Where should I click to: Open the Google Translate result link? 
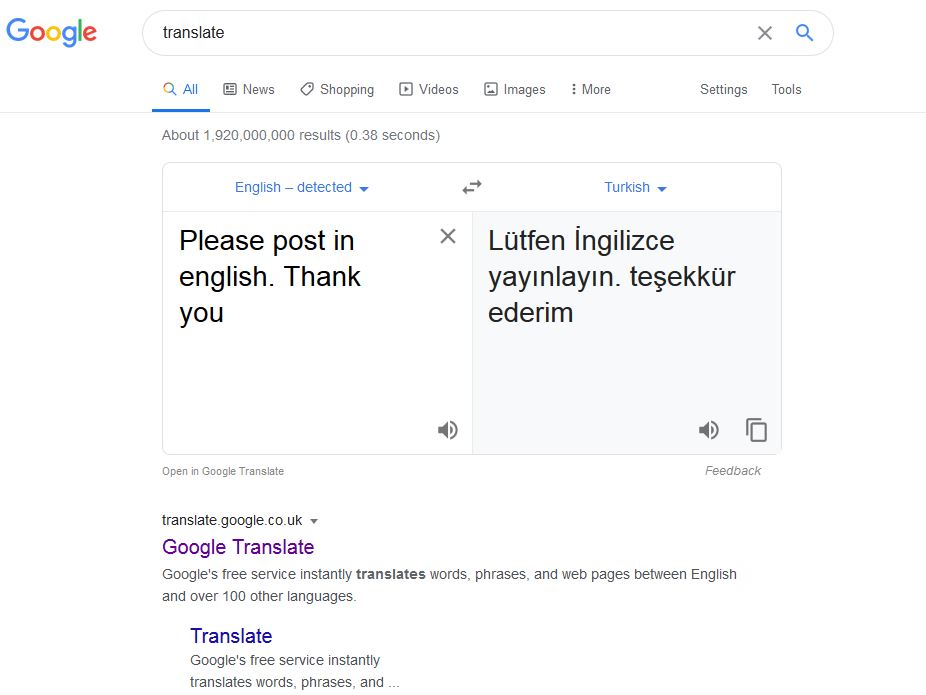(x=238, y=547)
